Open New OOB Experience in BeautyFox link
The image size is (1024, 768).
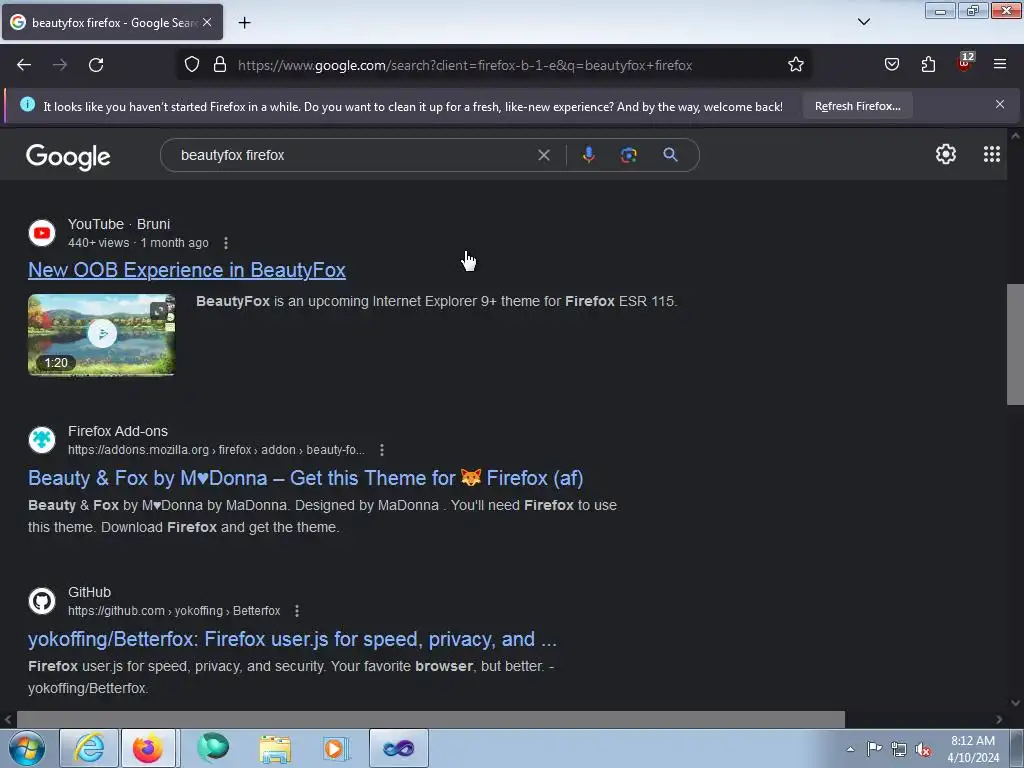tap(187, 270)
